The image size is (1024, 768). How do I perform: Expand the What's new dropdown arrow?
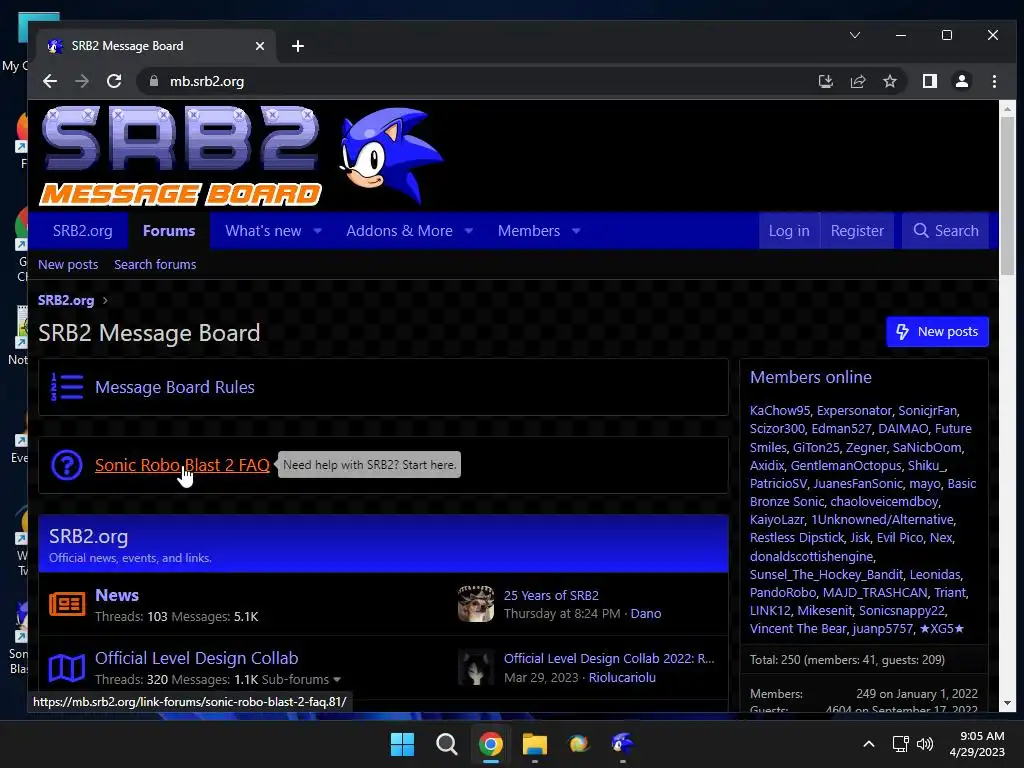(317, 231)
